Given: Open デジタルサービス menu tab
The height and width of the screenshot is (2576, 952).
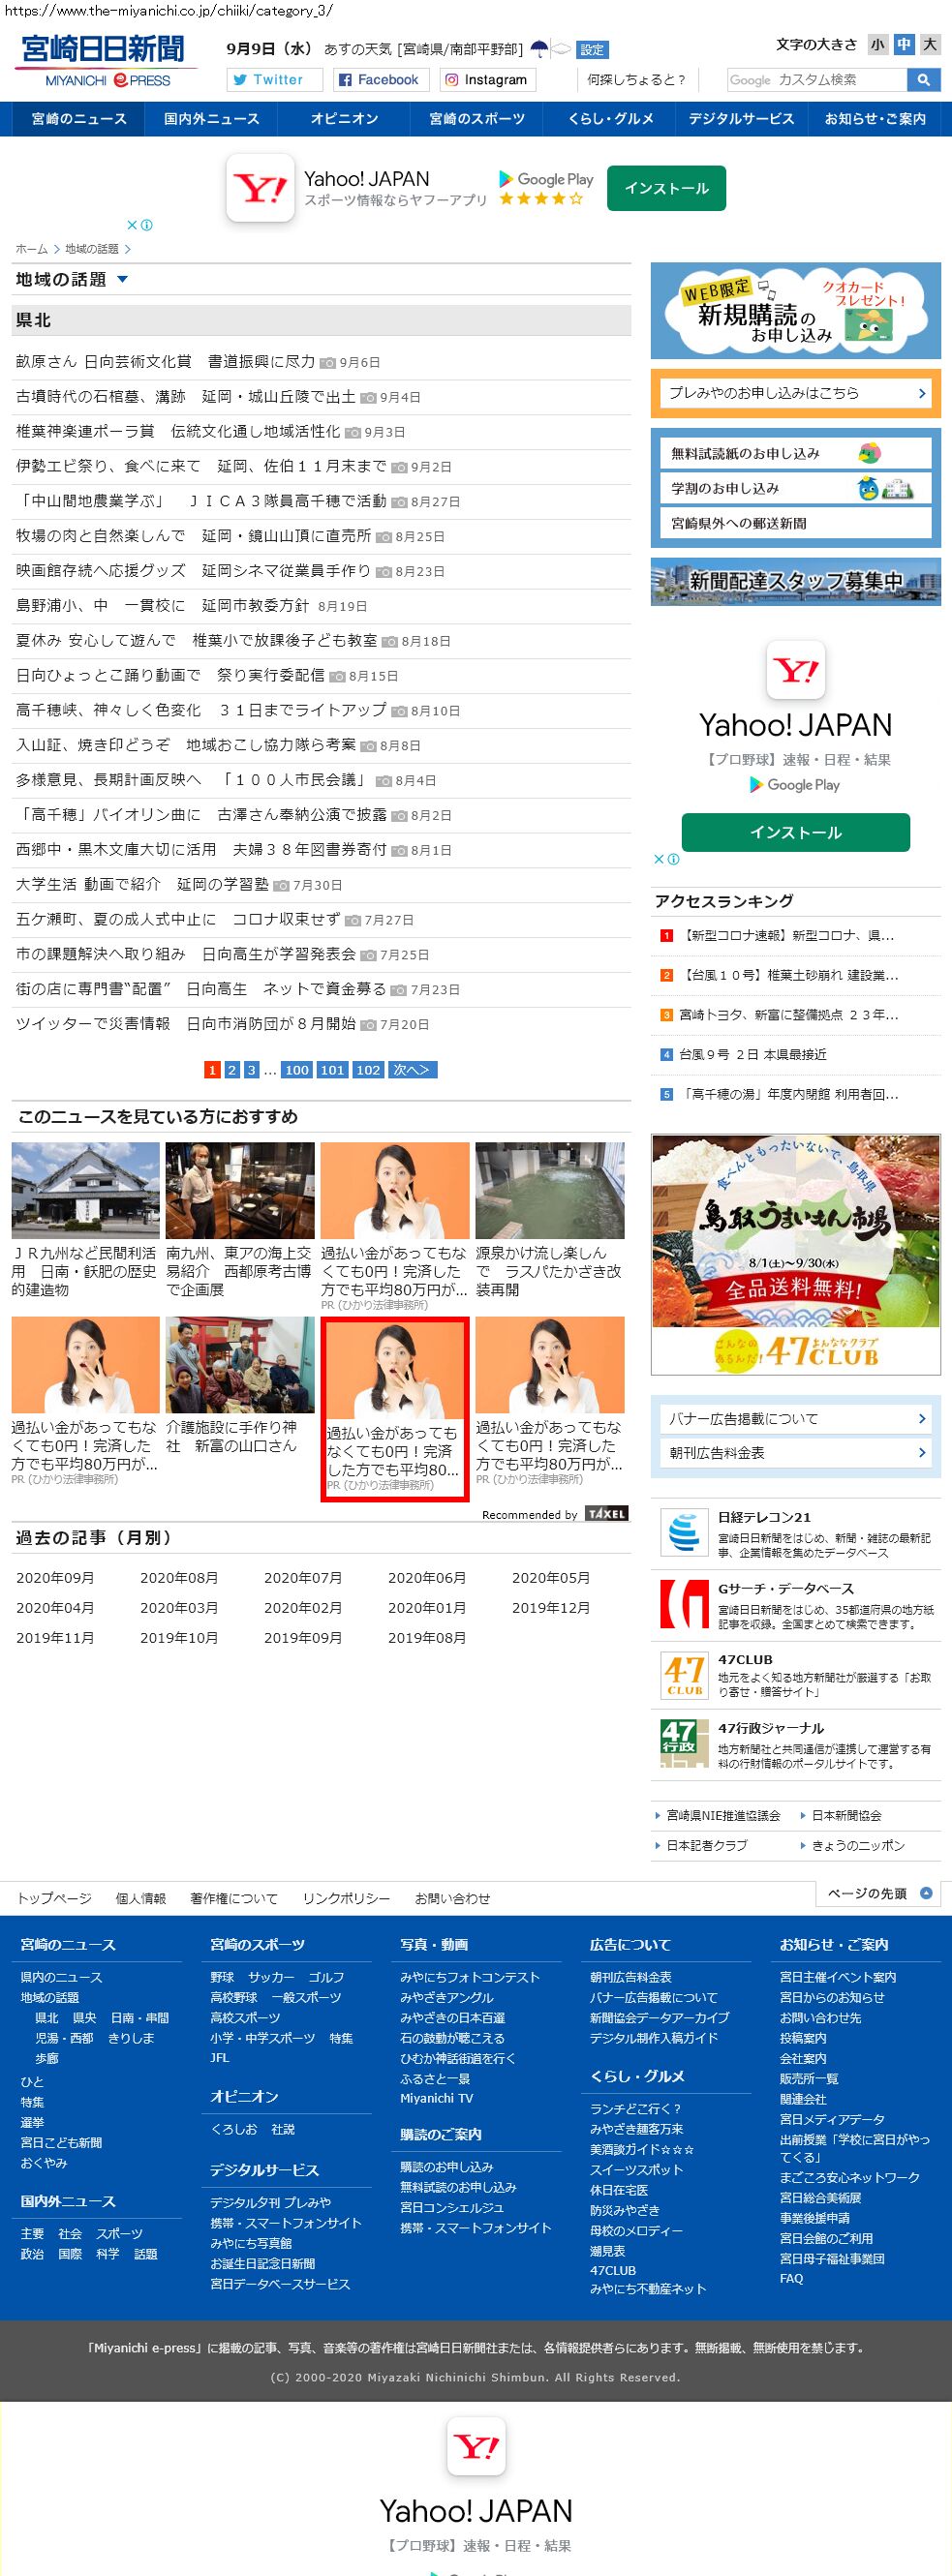Looking at the screenshot, I should click(741, 119).
